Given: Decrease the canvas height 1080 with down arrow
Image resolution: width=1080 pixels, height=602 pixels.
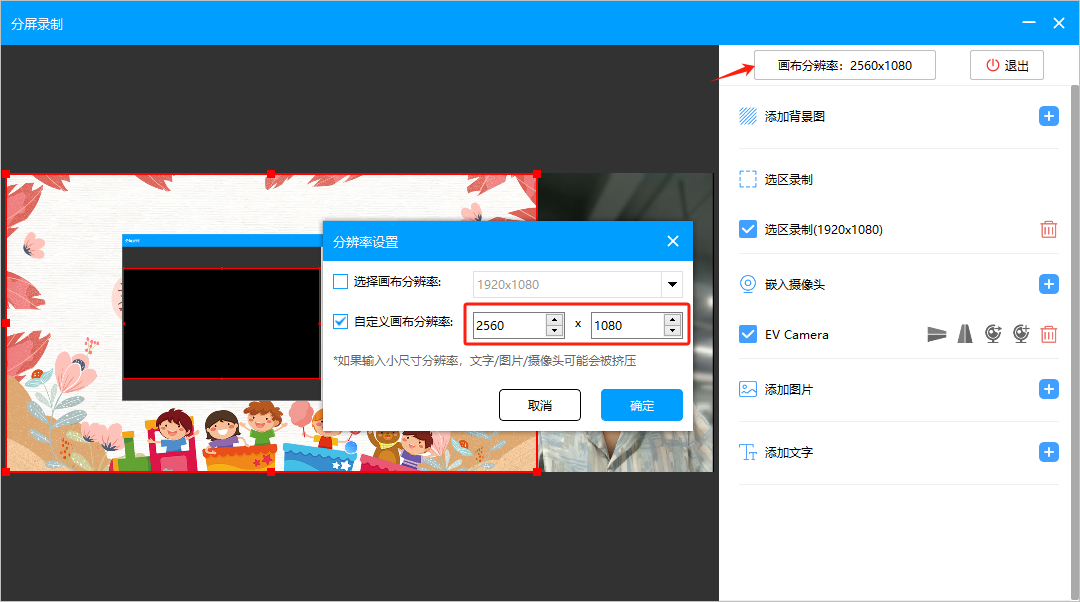Looking at the screenshot, I should (x=672, y=331).
